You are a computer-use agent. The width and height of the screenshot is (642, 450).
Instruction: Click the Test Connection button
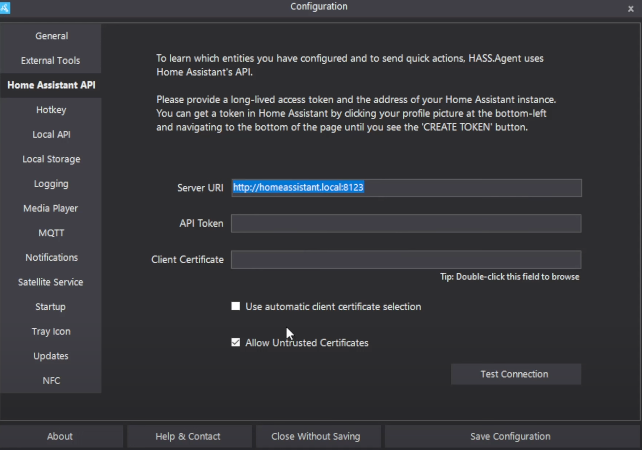click(x=516, y=374)
